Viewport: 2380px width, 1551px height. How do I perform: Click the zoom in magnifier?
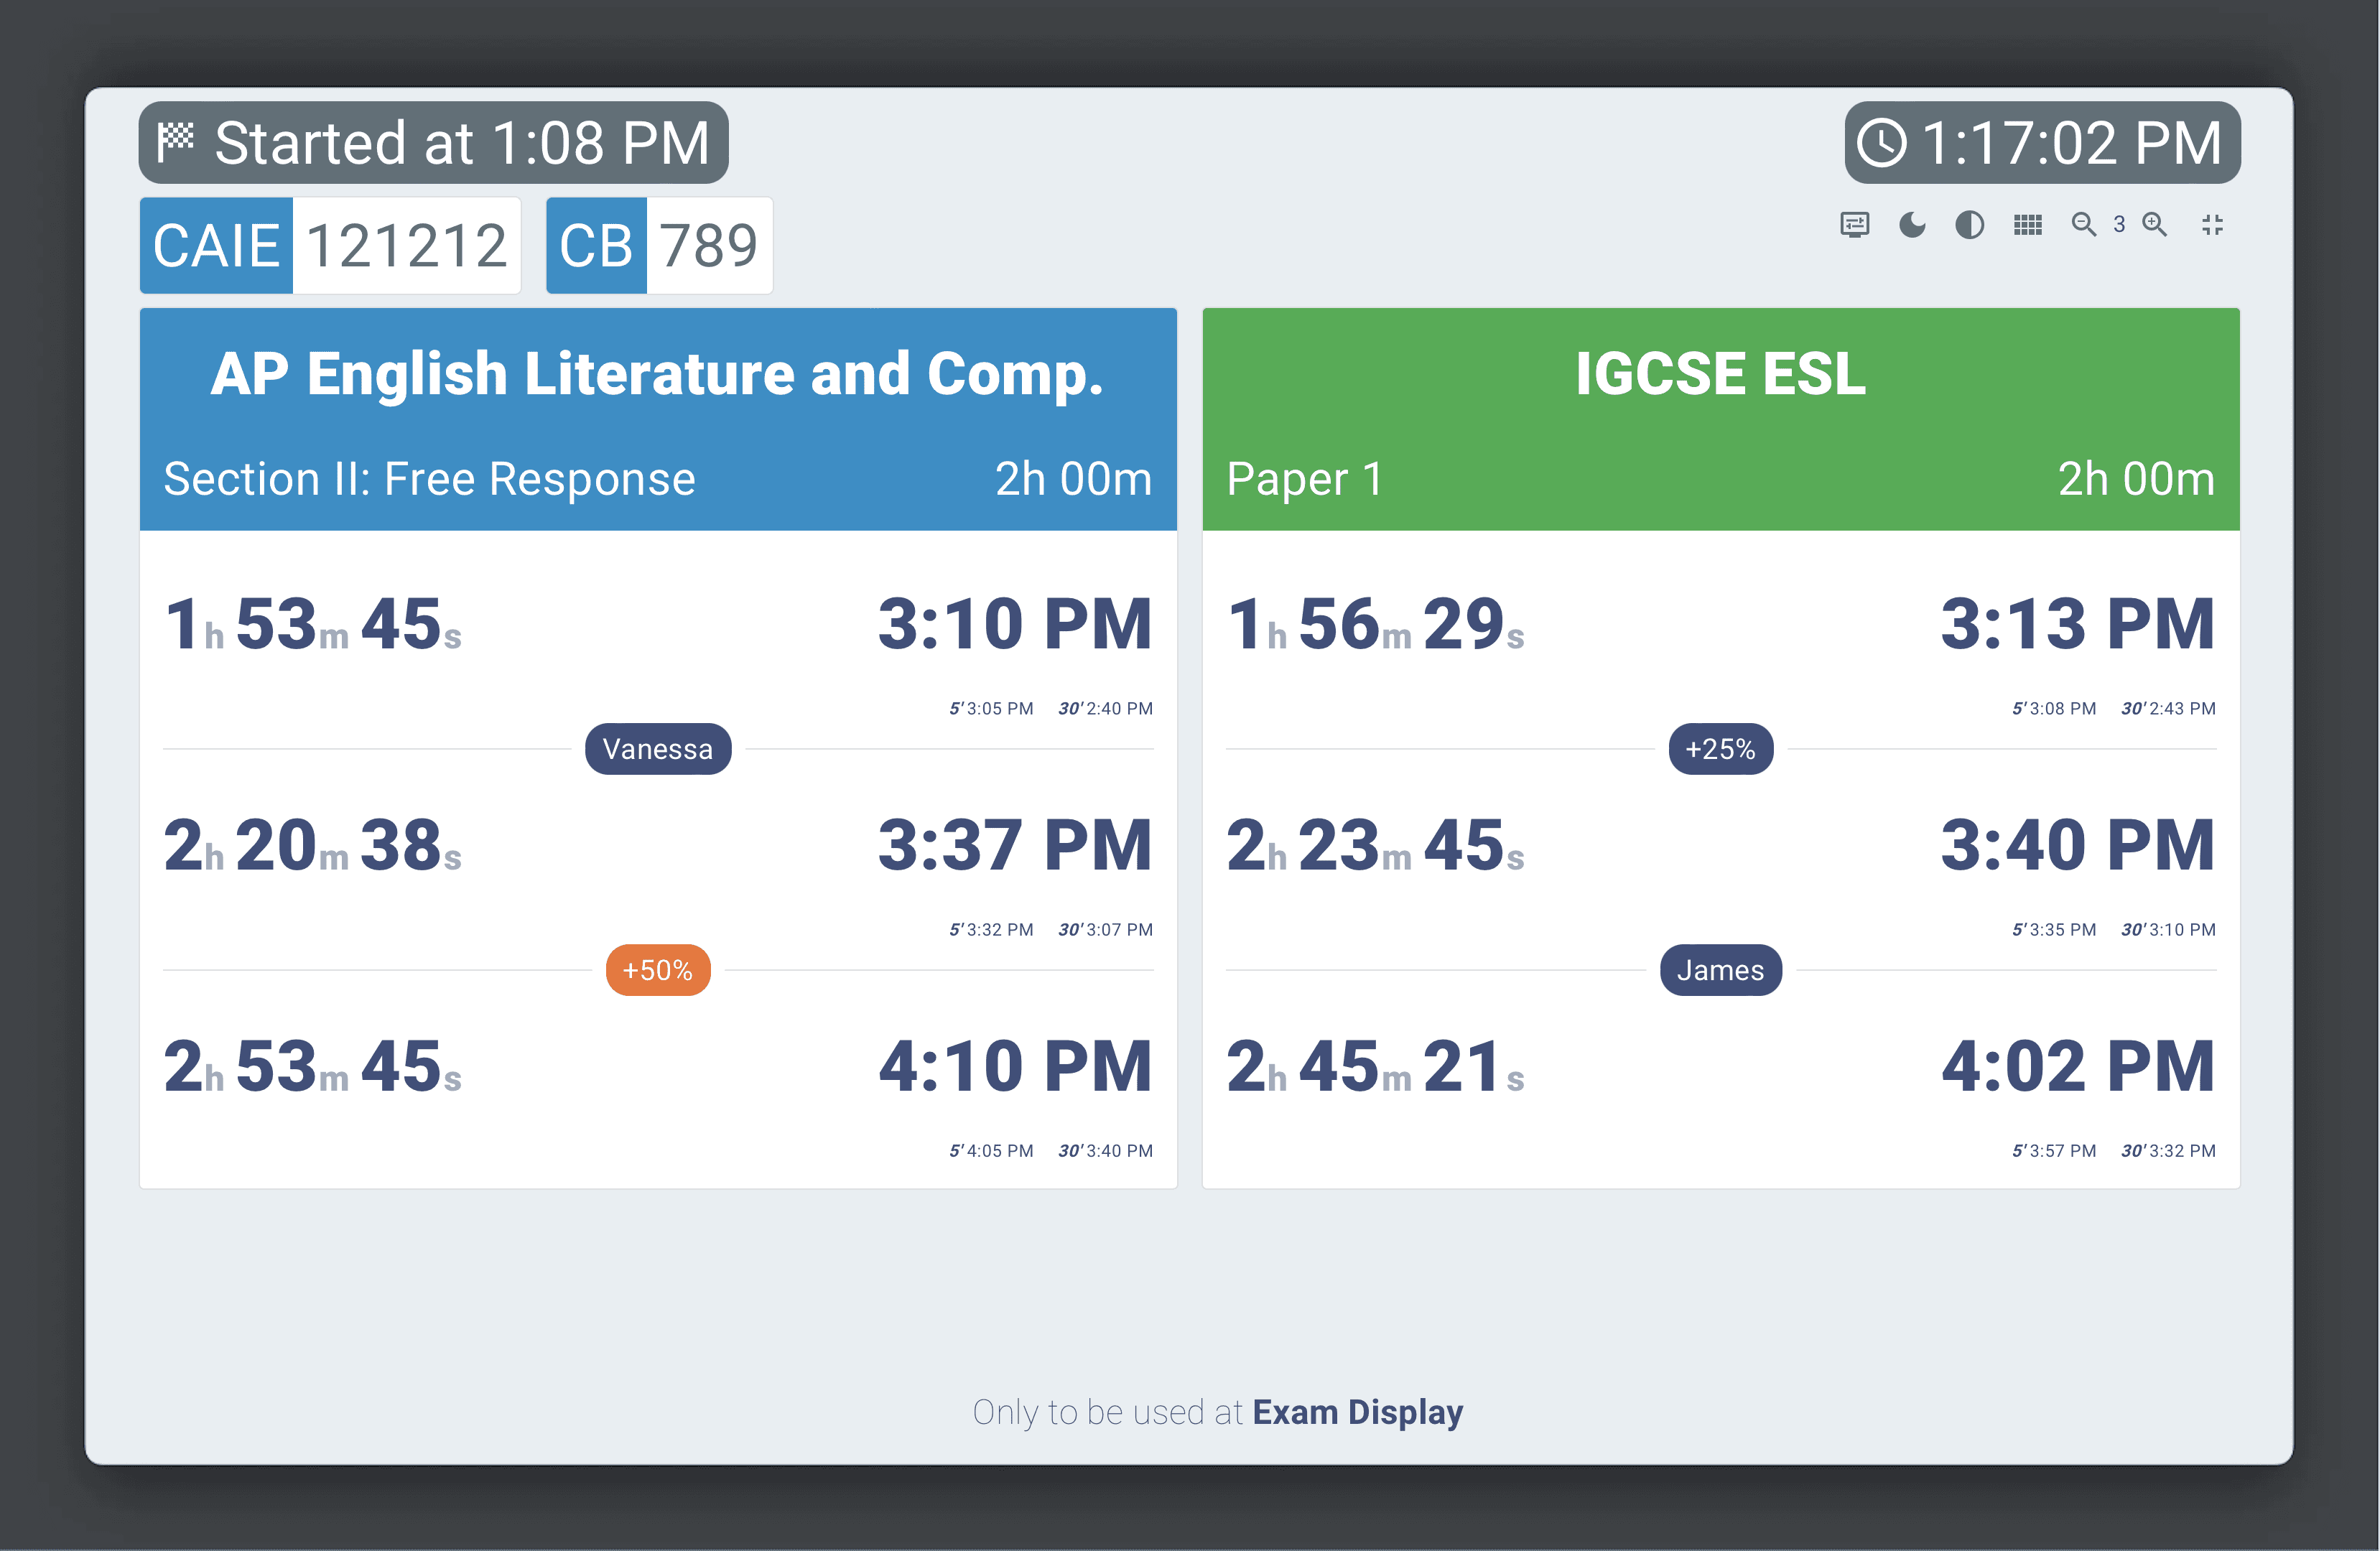coord(2155,225)
